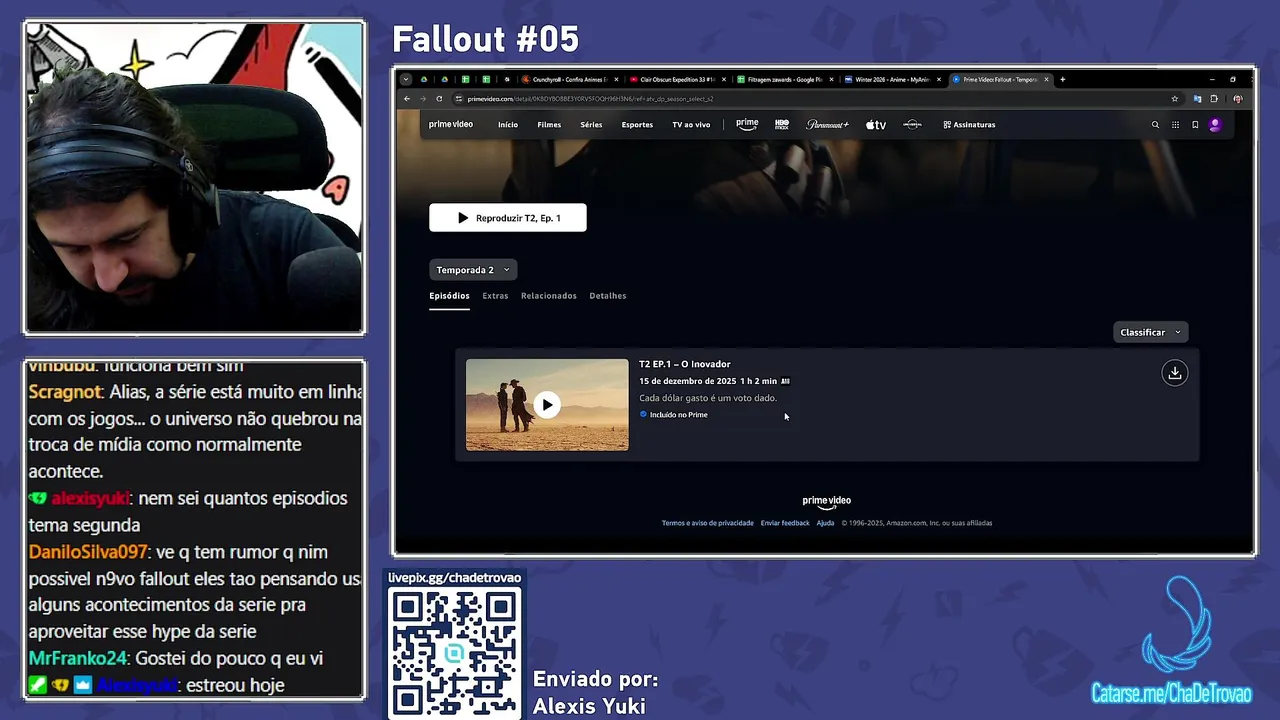Open TV ao vivo section
Screen dimensions: 1280x720
691,125
